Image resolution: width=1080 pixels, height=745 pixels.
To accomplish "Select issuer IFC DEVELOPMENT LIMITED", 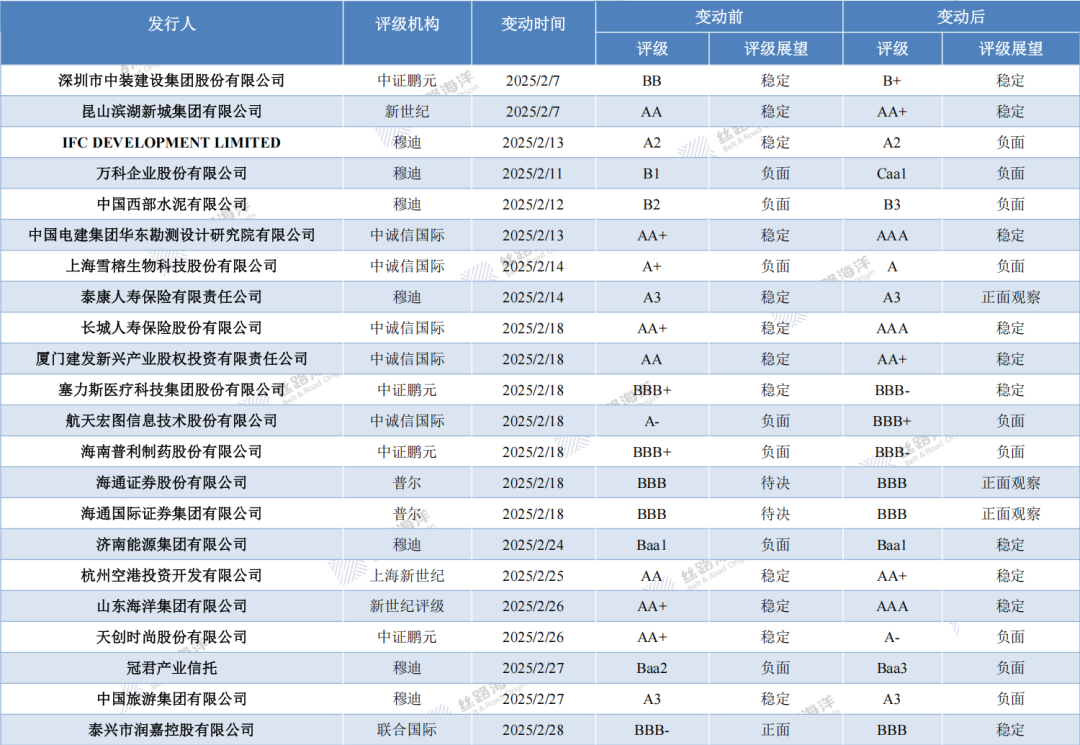I will click(172, 143).
